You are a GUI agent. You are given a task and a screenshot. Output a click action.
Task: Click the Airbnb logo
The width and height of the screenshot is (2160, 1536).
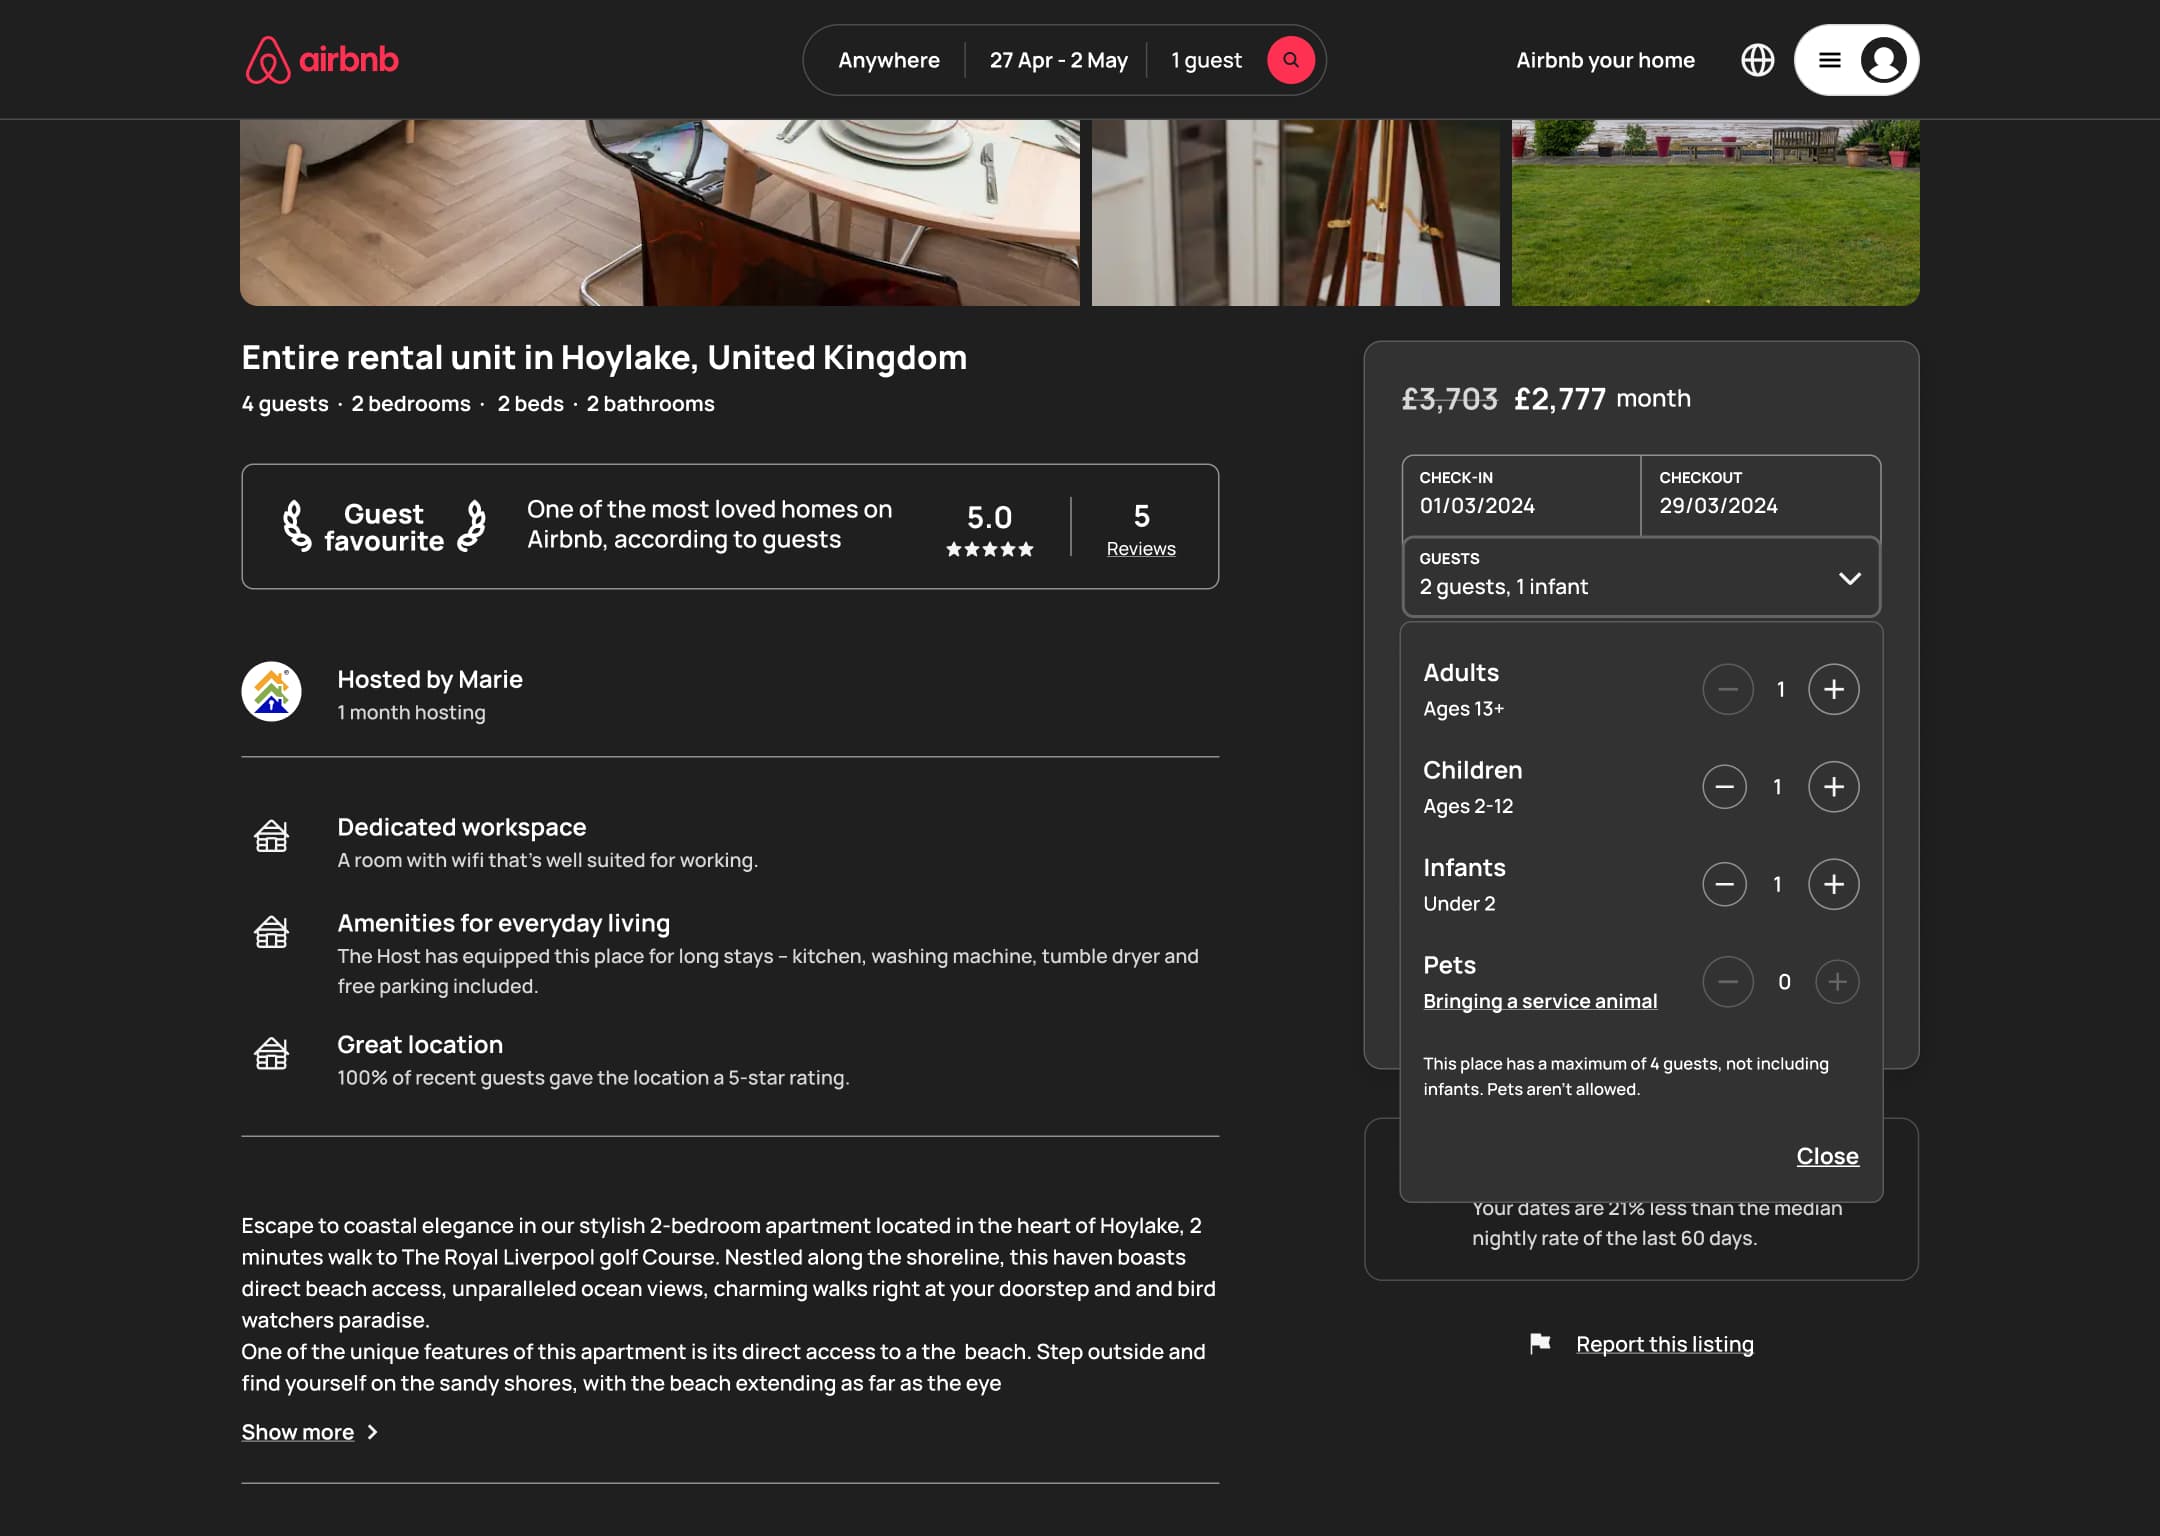pos(322,60)
